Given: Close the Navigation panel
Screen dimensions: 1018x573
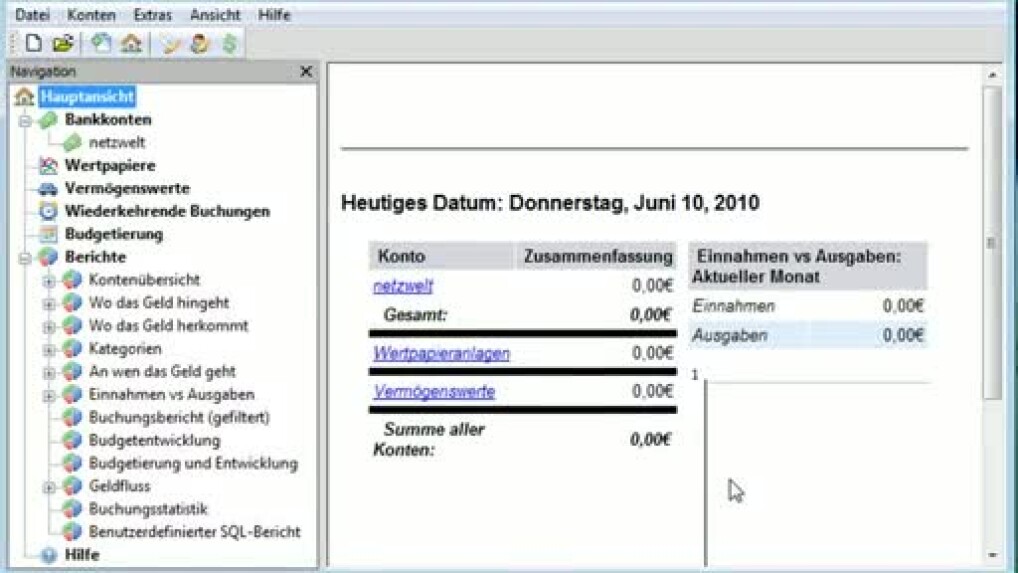Looking at the screenshot, I should pyautogui.click(x=306, y=72).
